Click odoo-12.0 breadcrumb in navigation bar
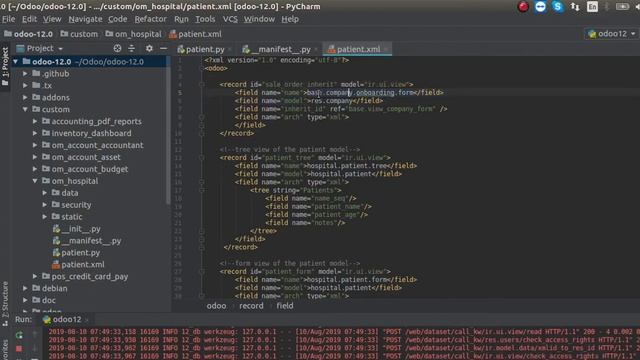 pos(29,34)
